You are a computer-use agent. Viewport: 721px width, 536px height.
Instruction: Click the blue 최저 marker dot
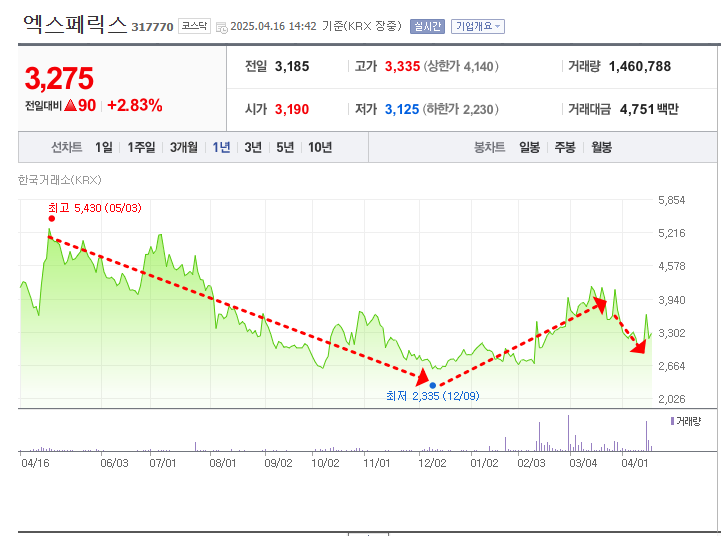433,385
